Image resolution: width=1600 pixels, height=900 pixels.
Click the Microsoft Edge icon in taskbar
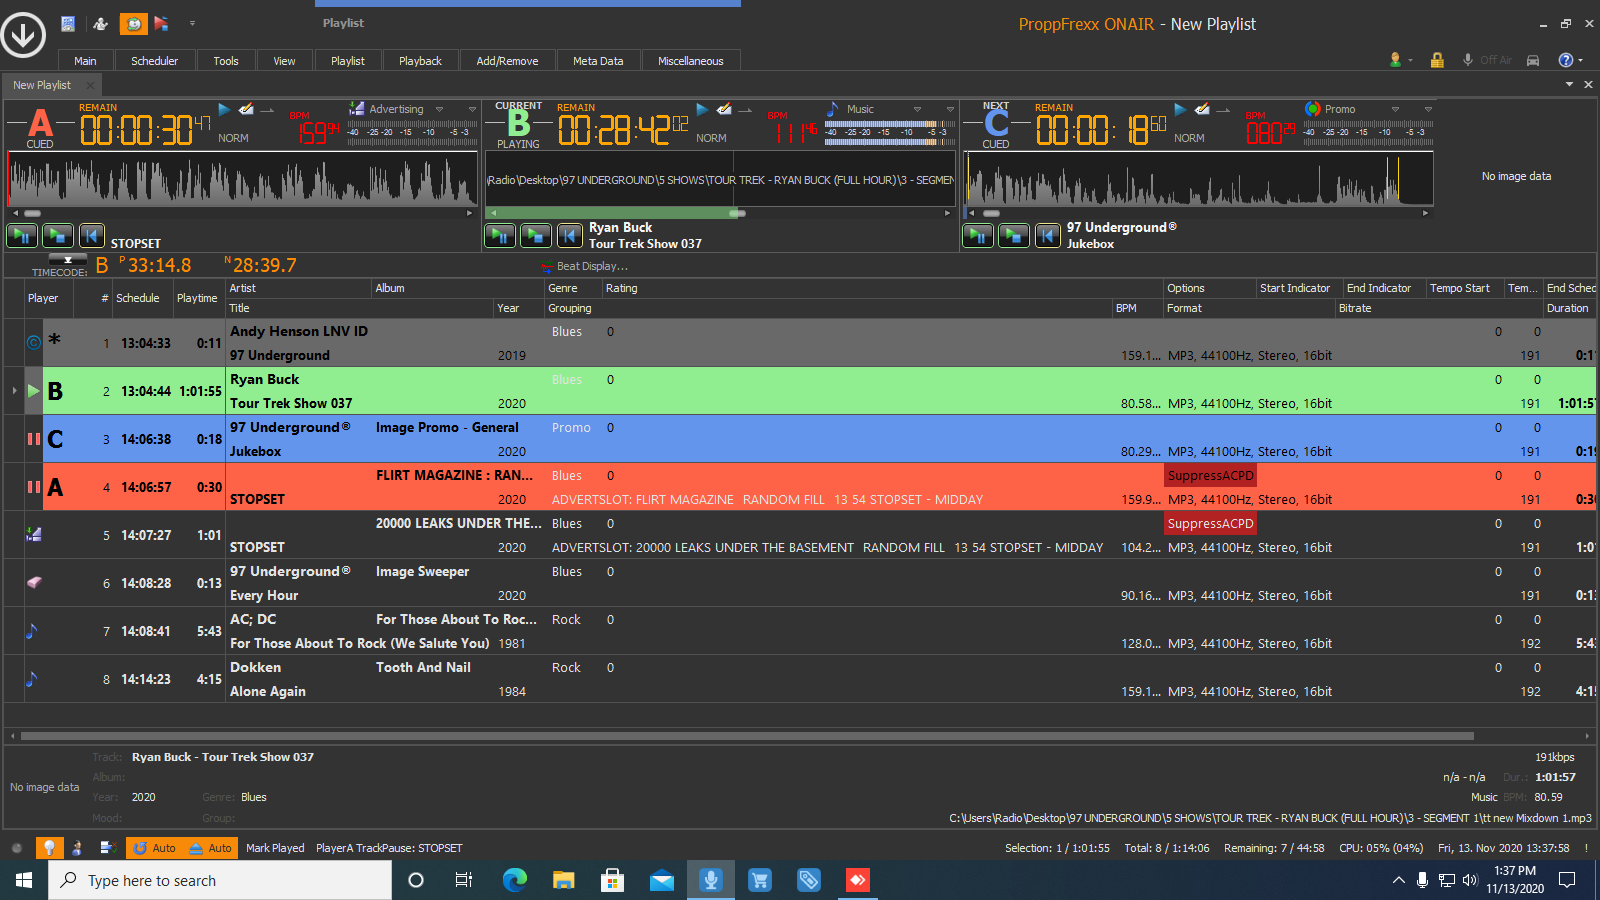(514, 880)
